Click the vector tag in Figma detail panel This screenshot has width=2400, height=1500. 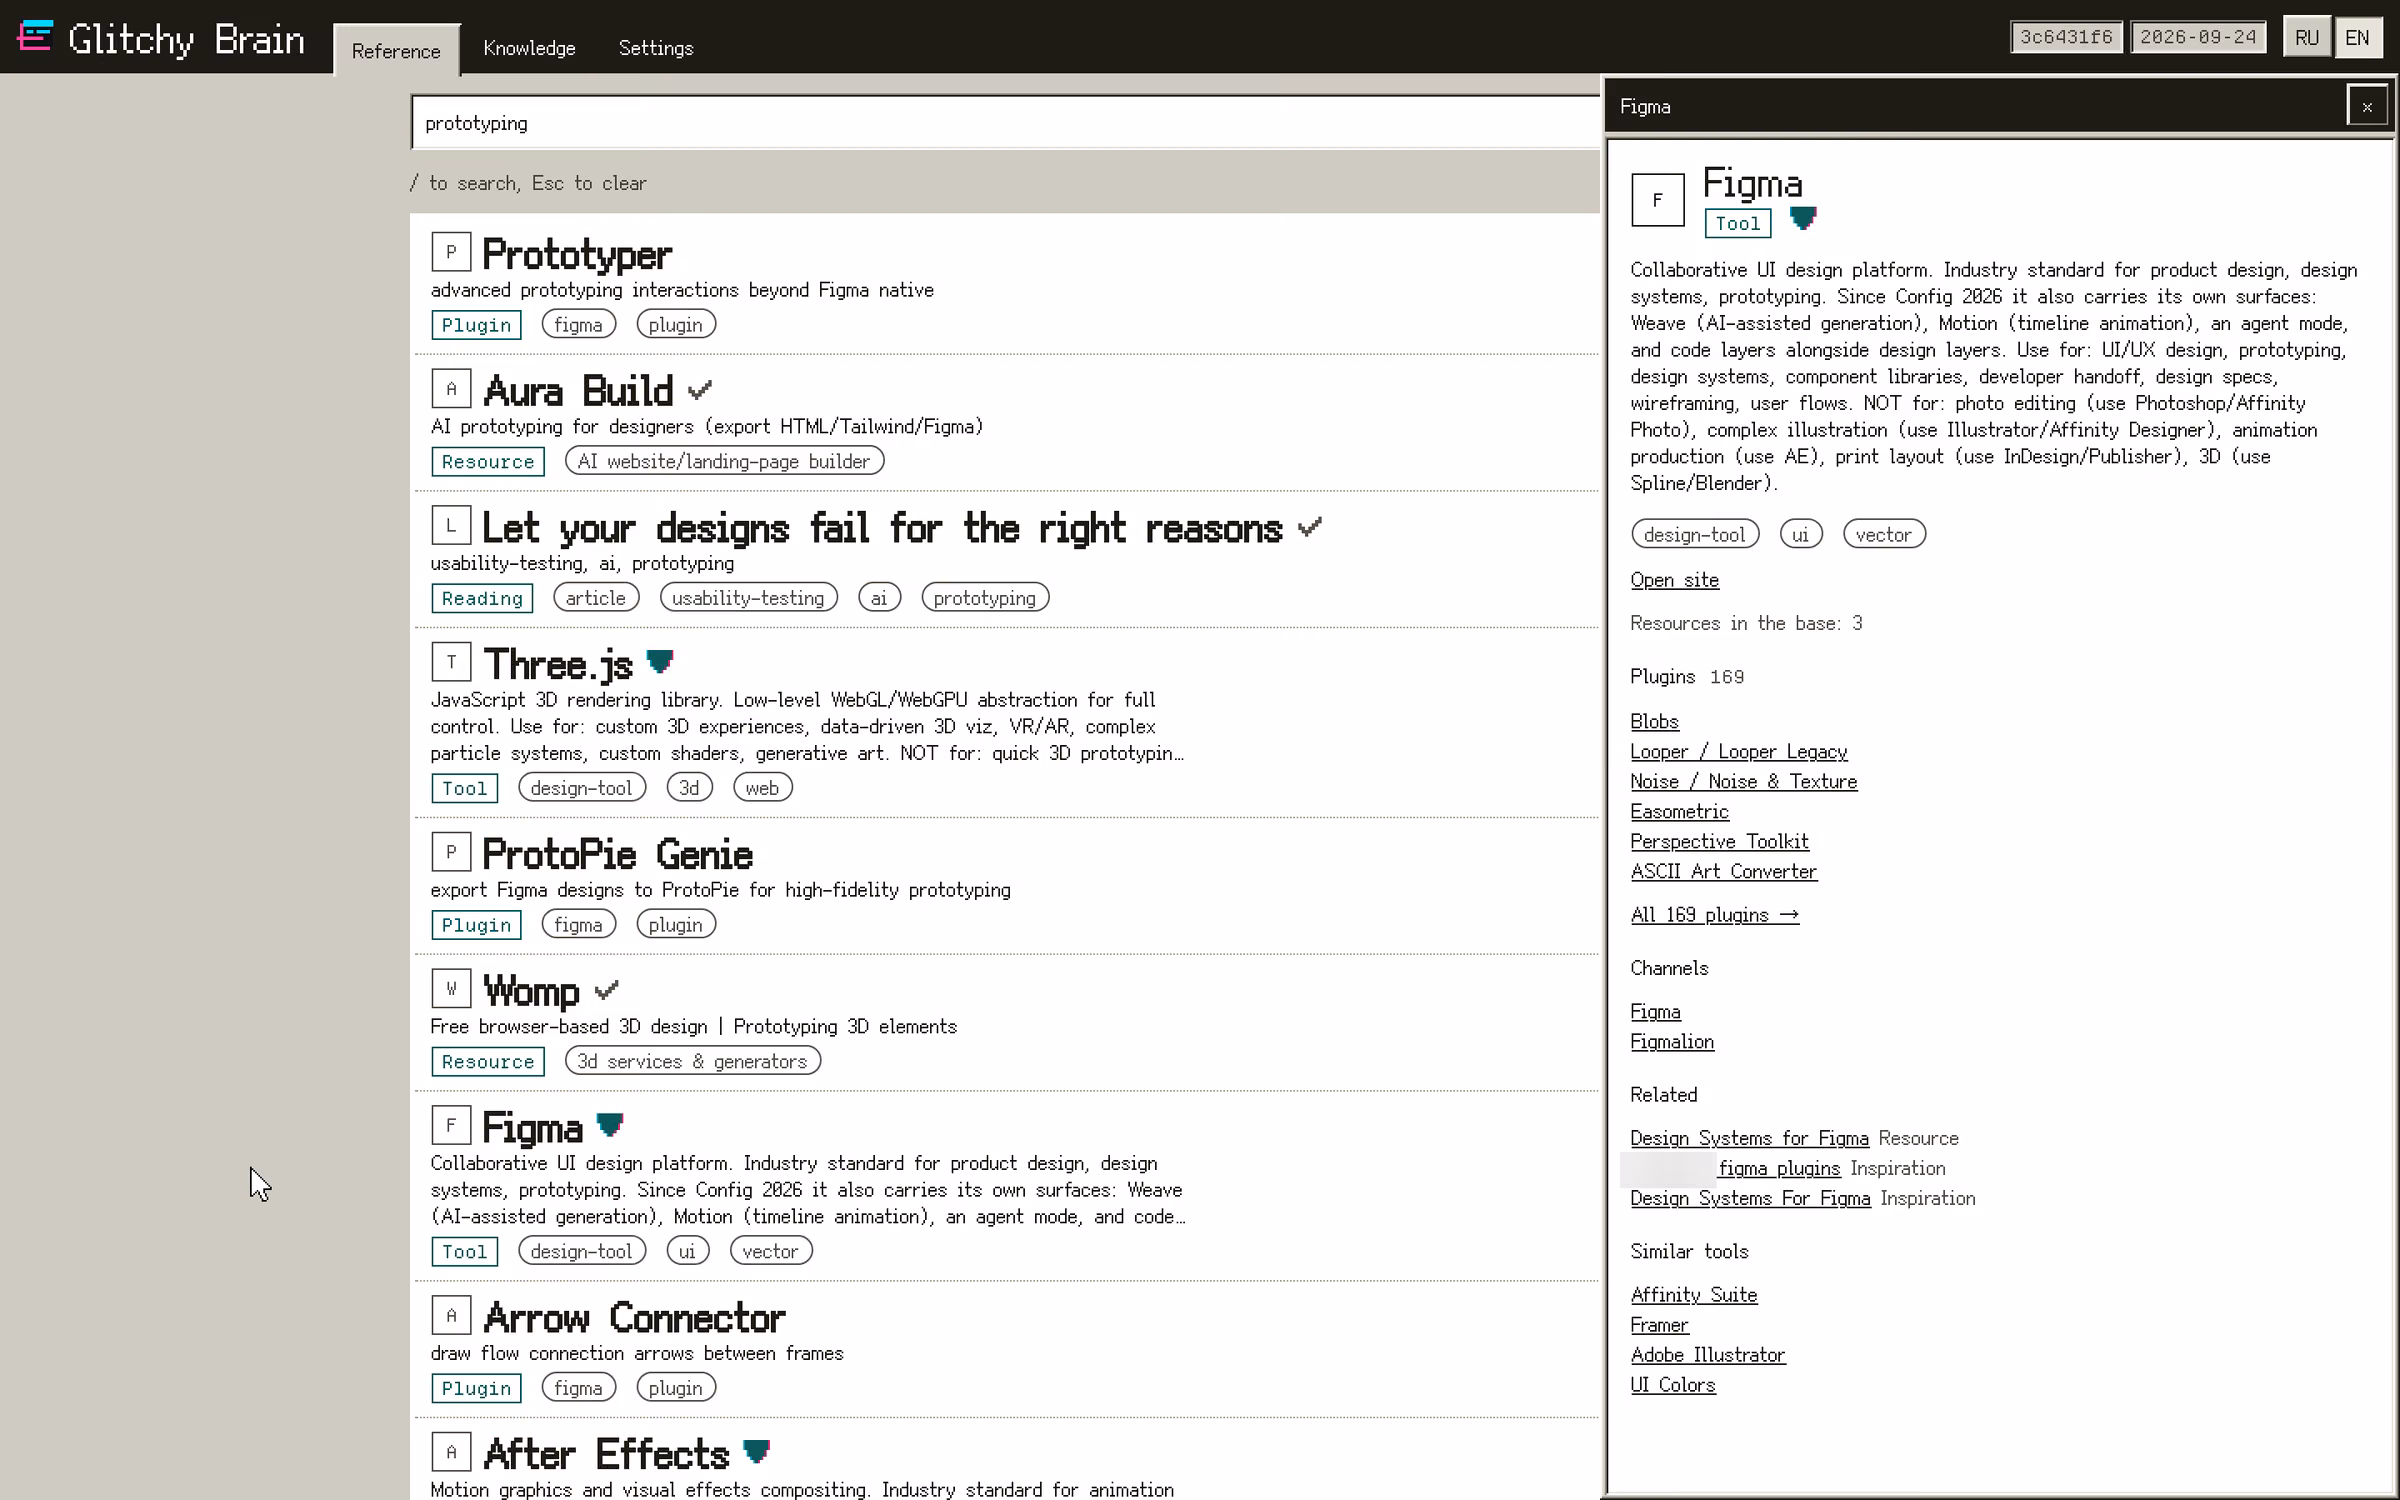(1884, 534)
